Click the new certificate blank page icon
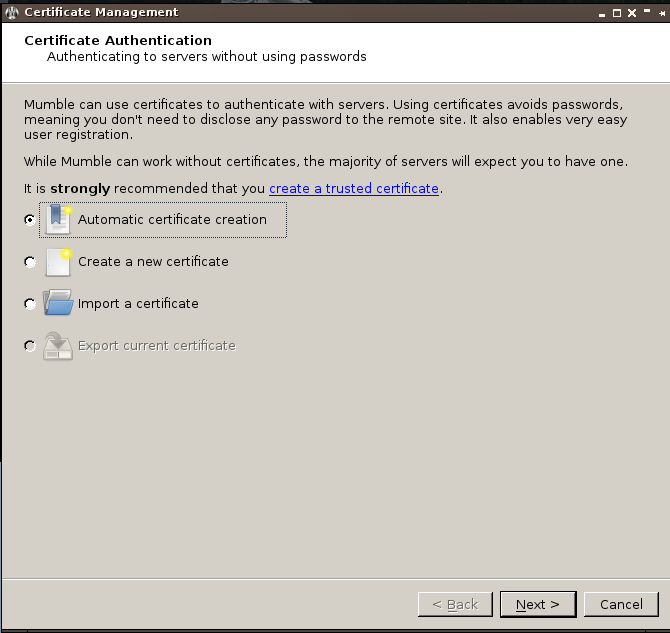This screenshot has height=633, width=670. tap(58, 262)
